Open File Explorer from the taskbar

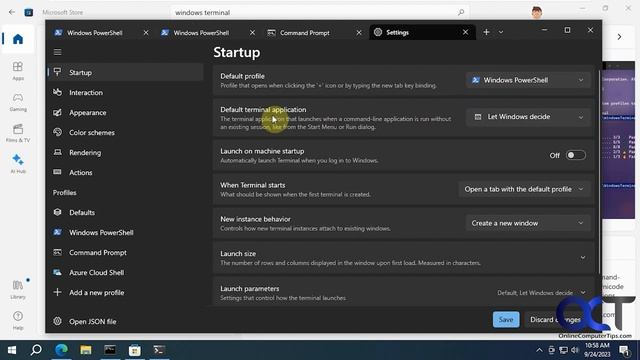(86, 350)
